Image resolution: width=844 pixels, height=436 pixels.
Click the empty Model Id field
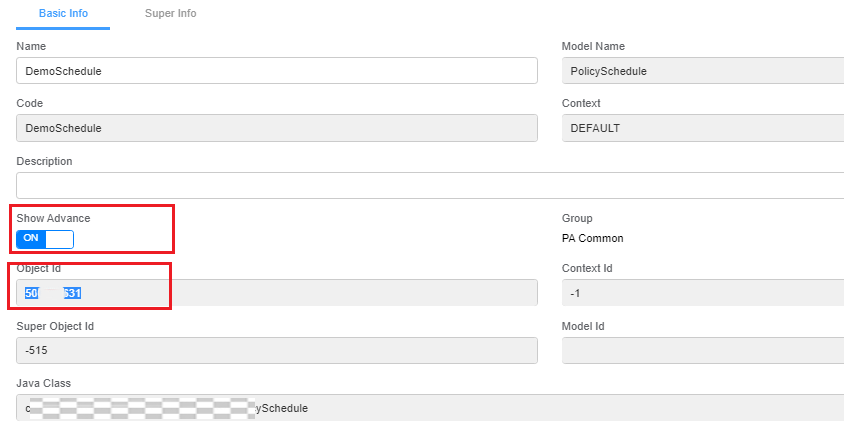702,351
